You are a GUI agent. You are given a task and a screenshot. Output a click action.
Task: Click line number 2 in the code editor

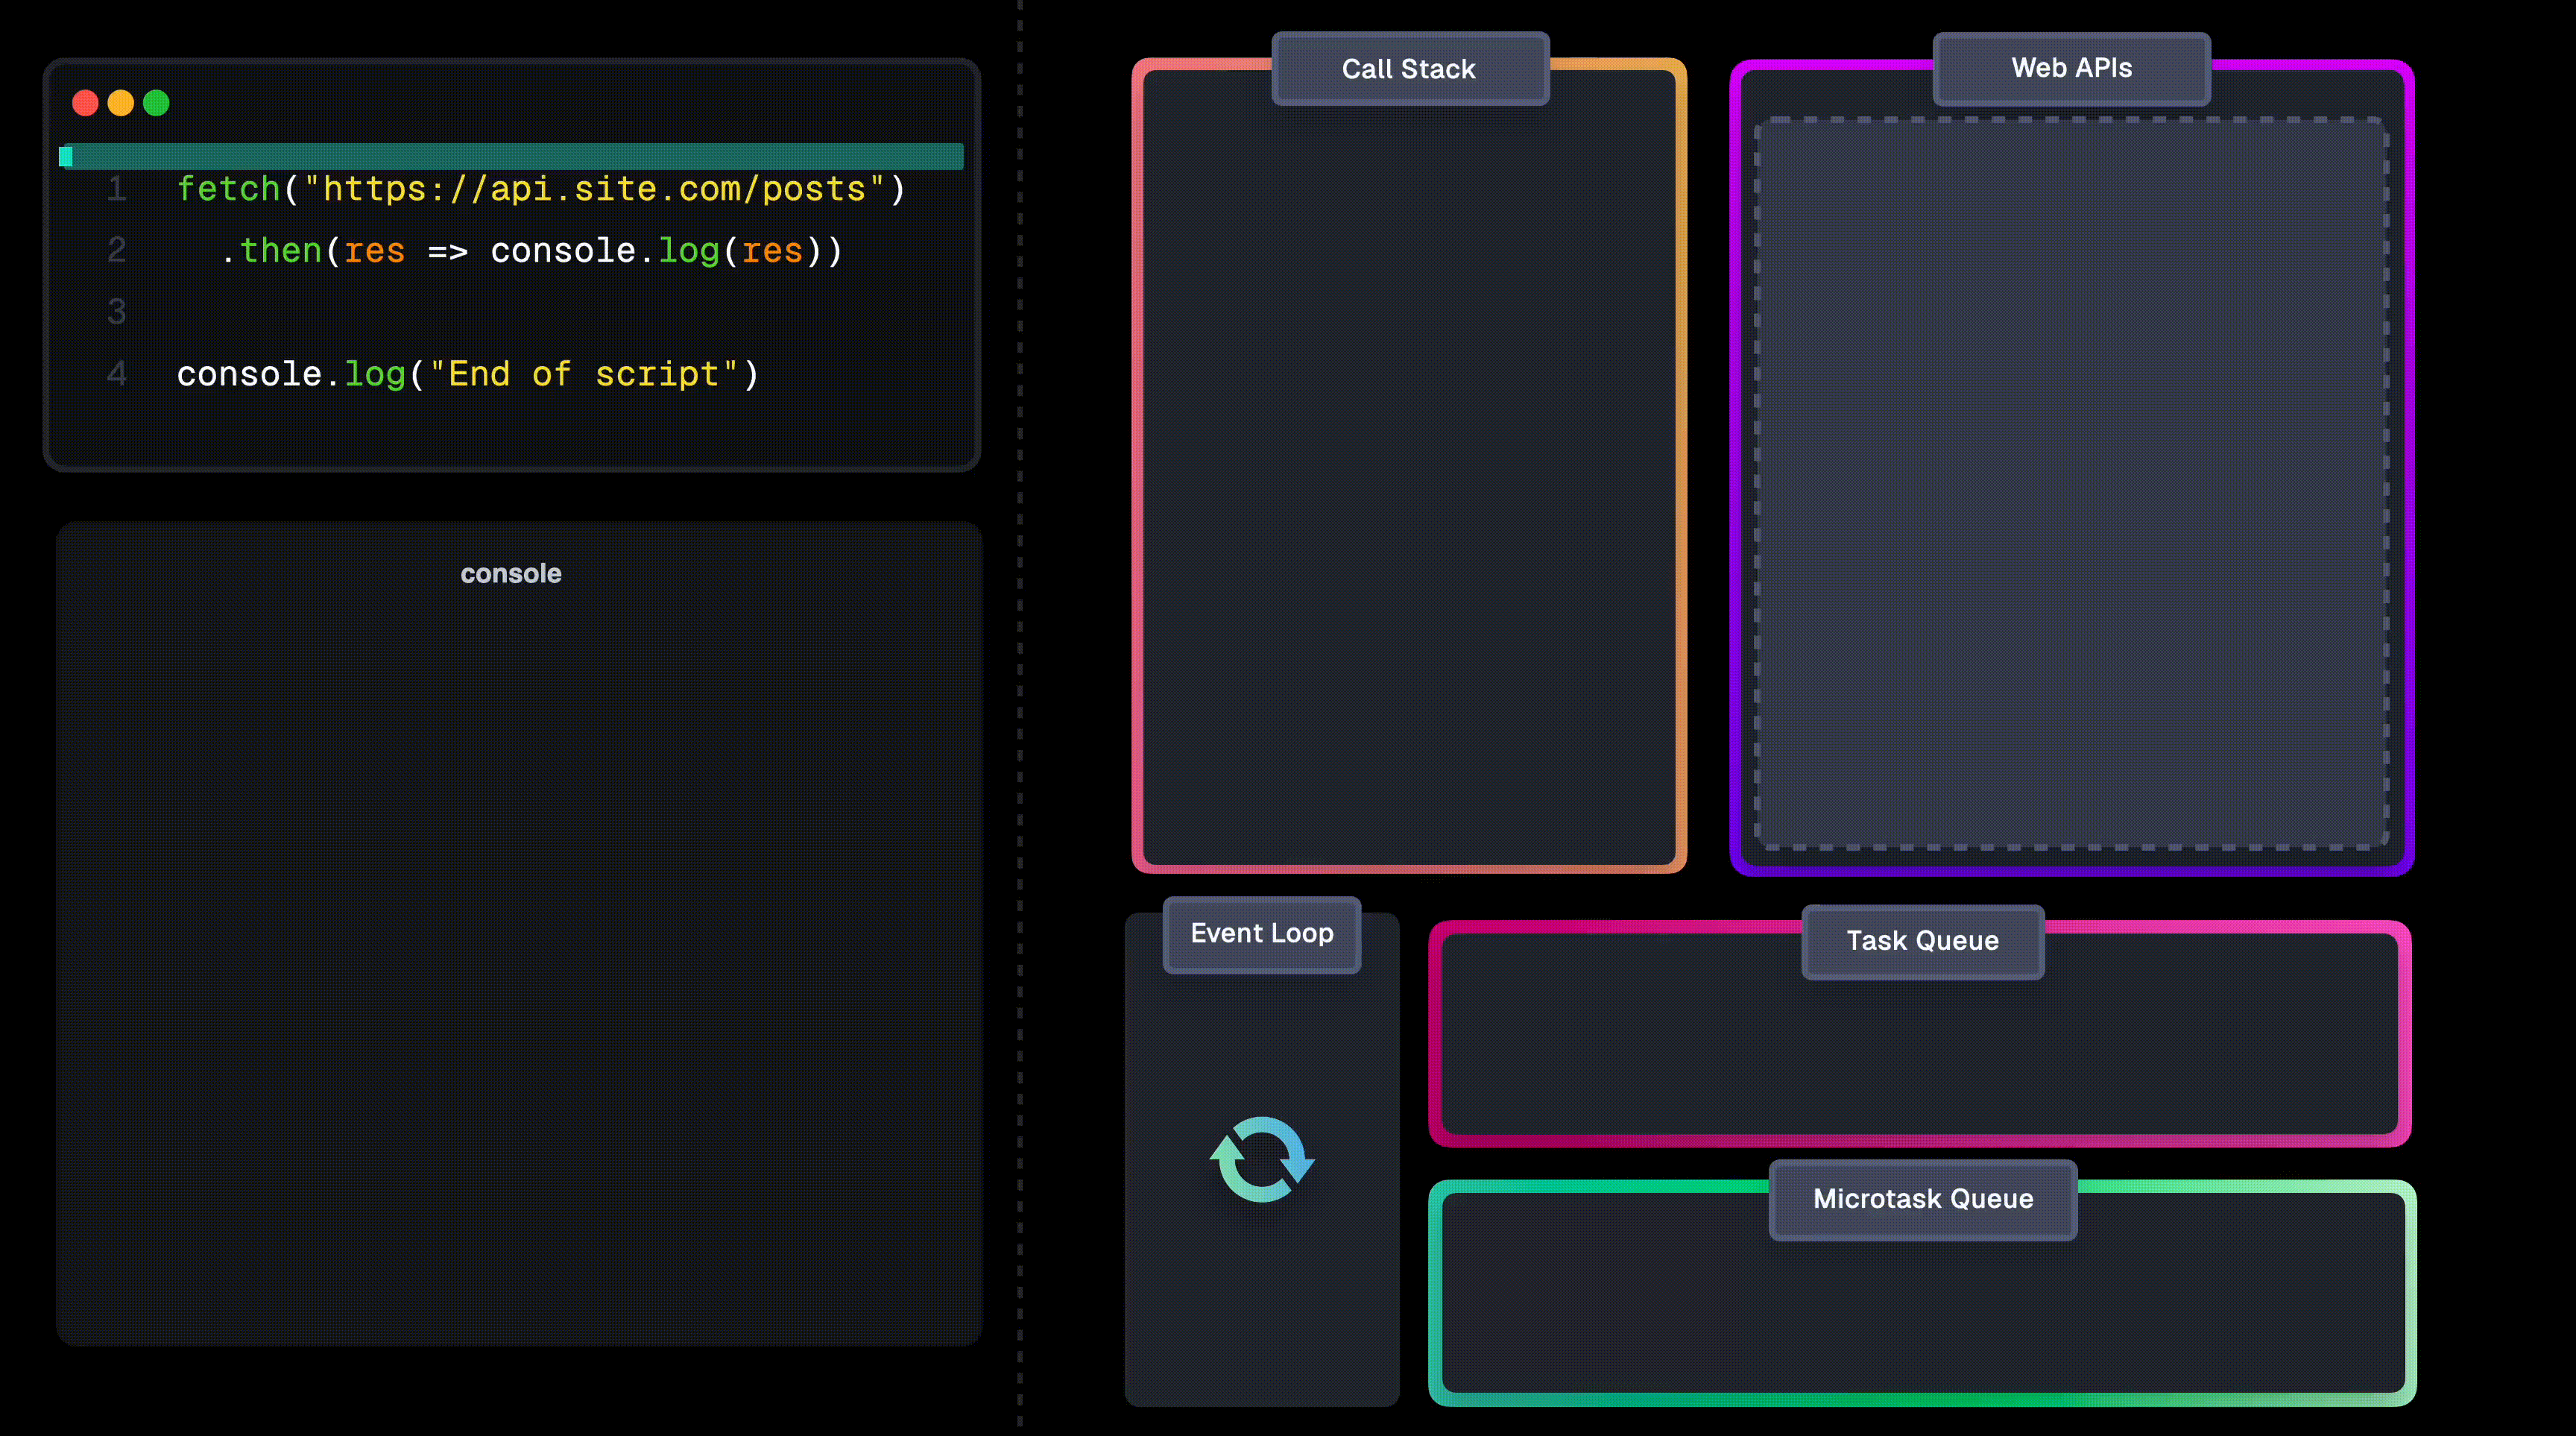coord(117,251)
